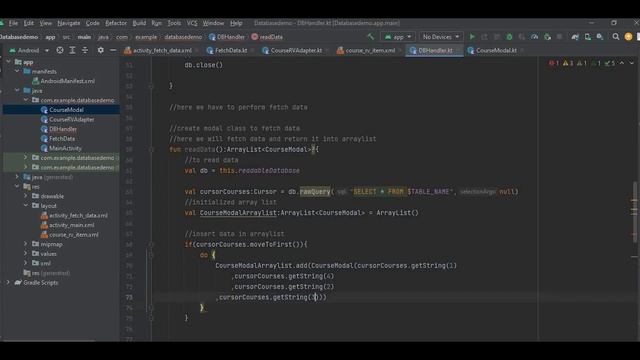Screen dimensions: 640x360
Task: Open the Device Manager icon
Action: 588,37
